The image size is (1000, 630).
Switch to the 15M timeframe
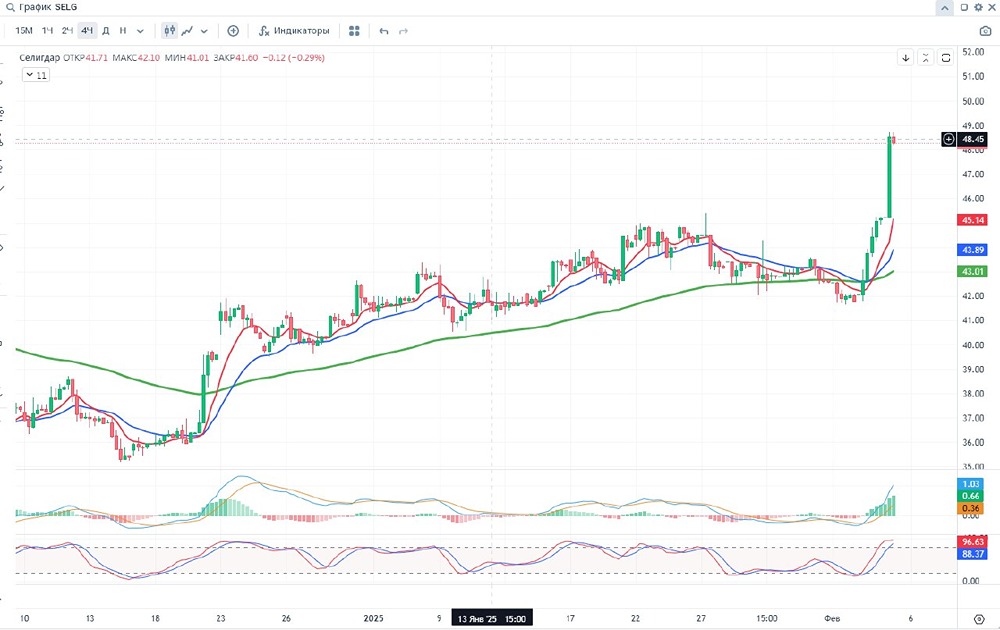pyautogui.click(x=24, y=31)
